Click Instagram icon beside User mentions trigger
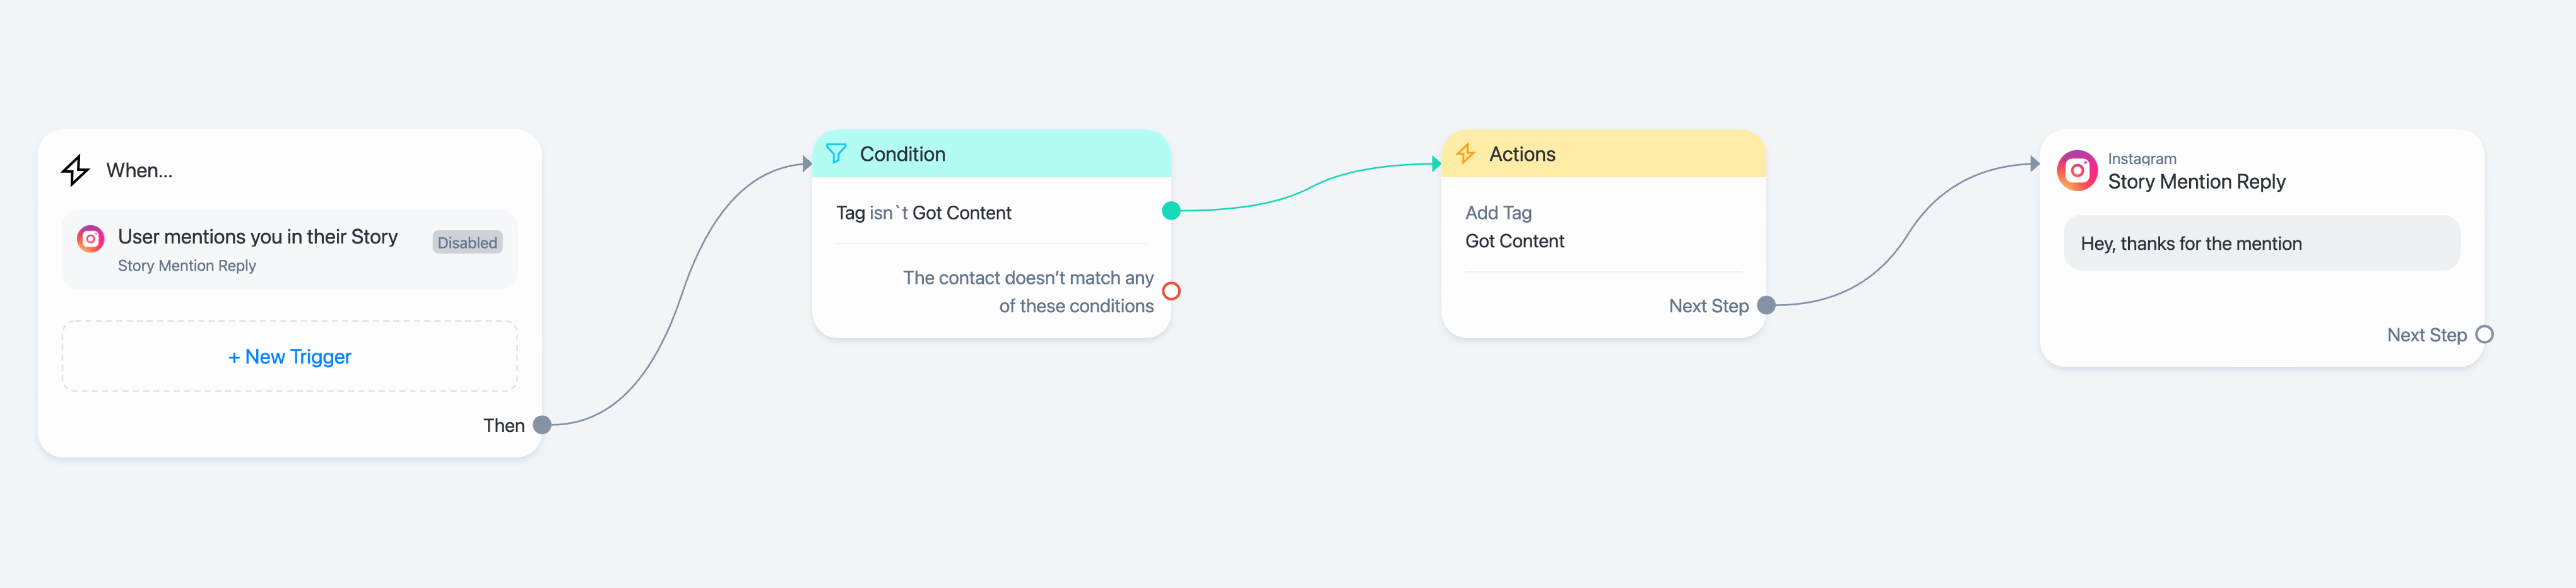 [x=91, y=239]
